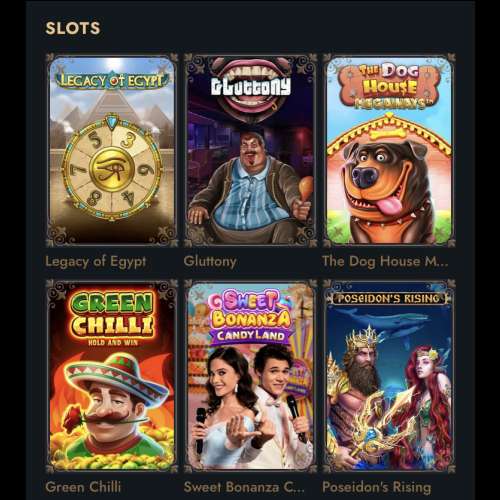Click the Sweet Bonanza Candyland logo
The width and height of the screenshot is (500, 500).
(x=251, y=317)
